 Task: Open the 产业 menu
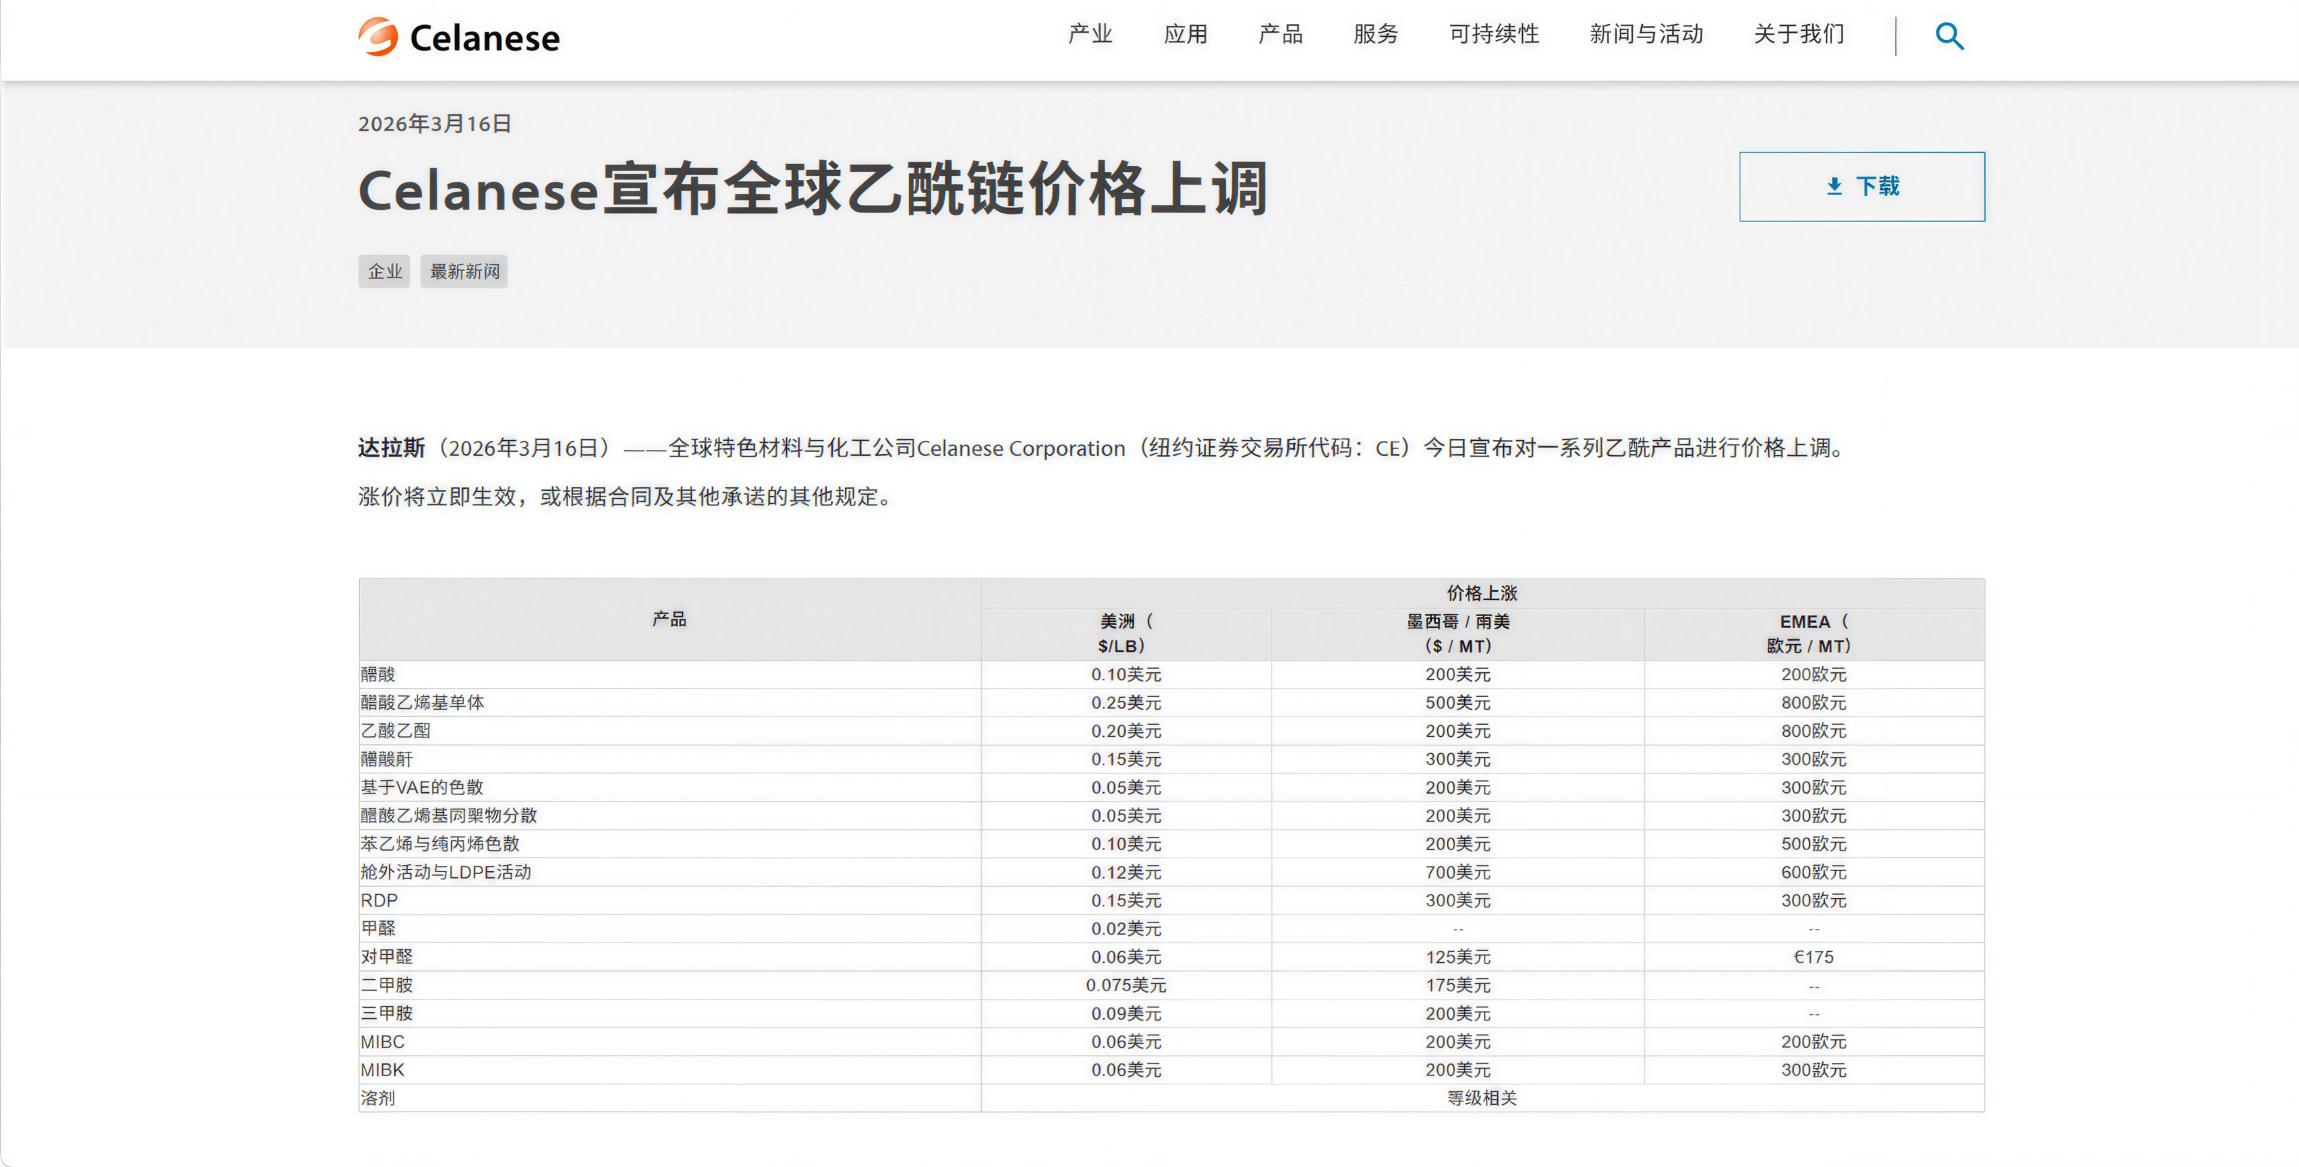coord(1090,34)
